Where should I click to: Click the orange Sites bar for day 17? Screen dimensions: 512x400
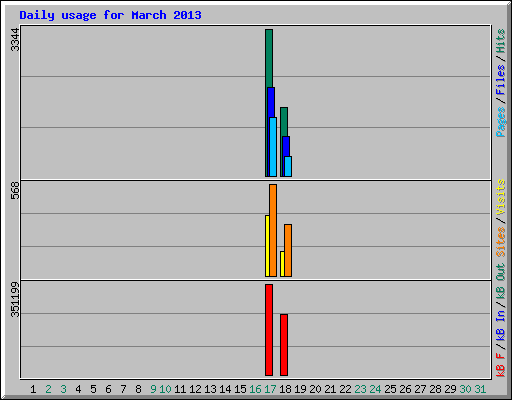[x=273, y=230]
